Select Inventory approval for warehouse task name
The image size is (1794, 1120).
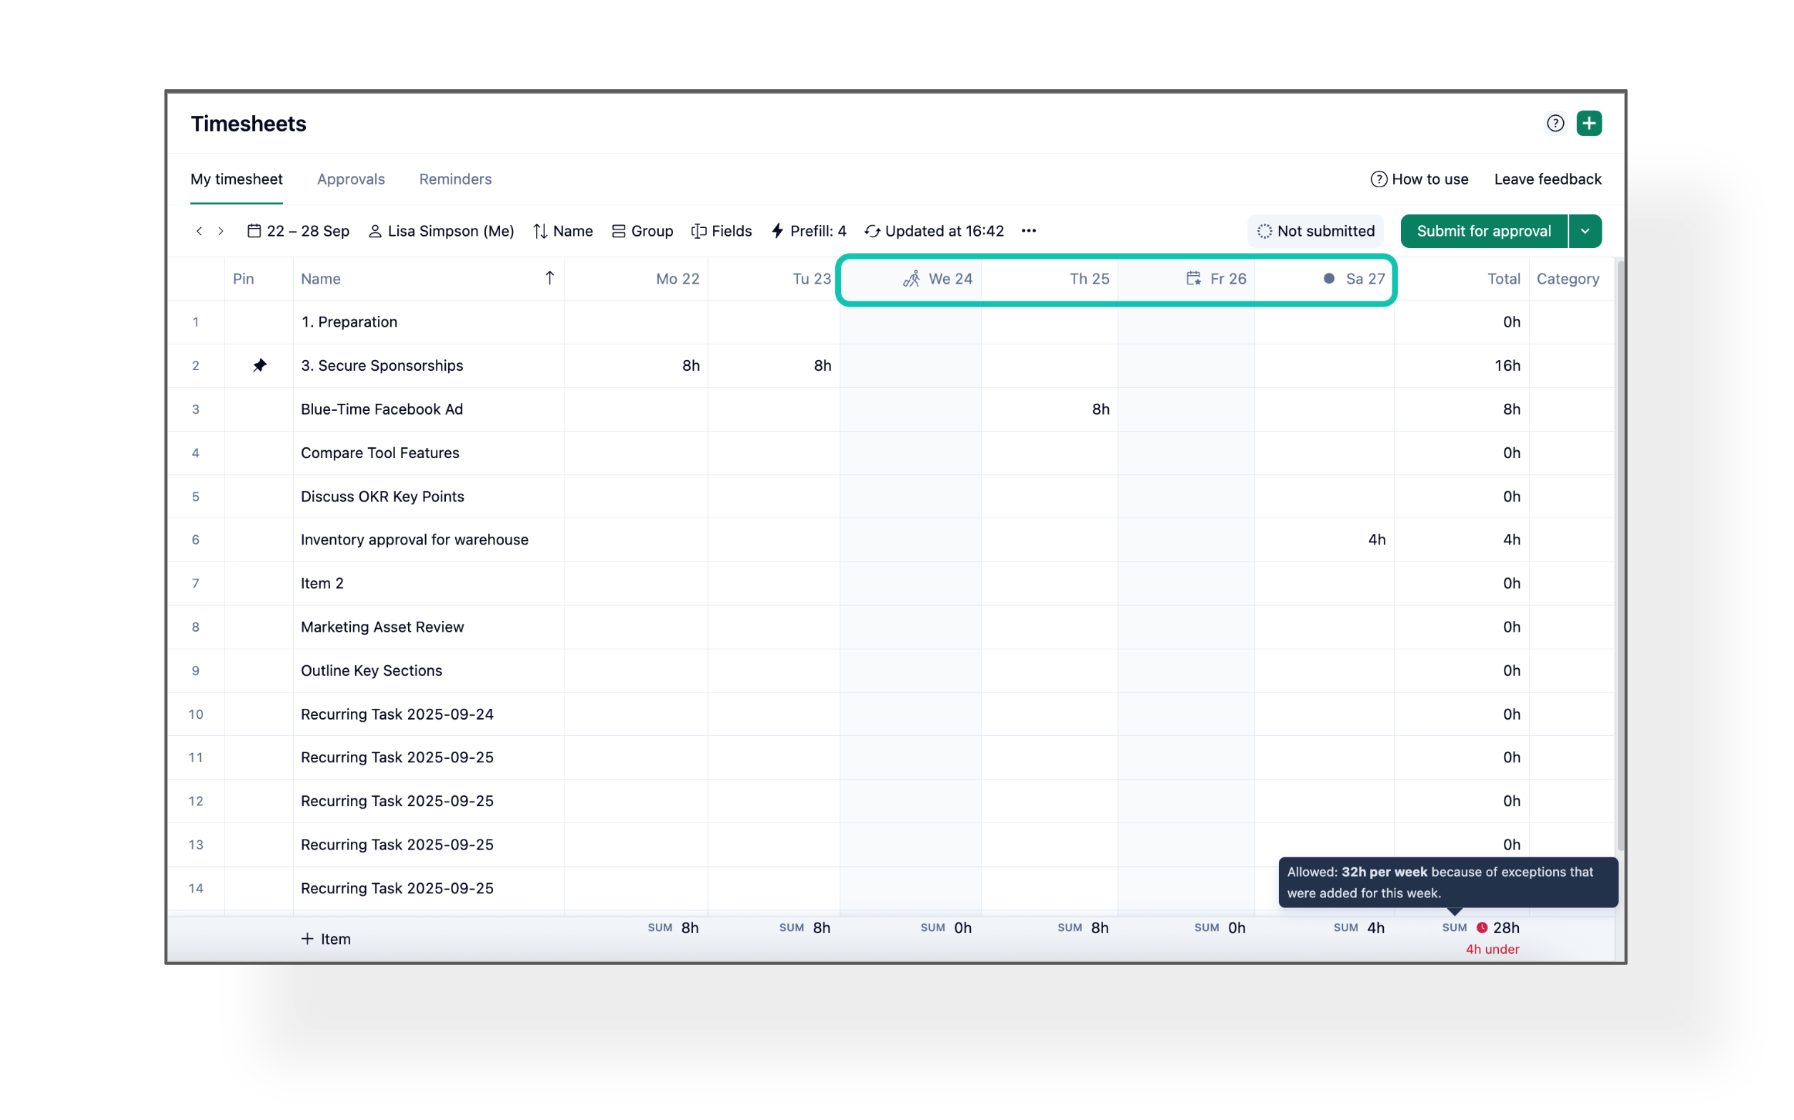pyautogui.click(x=415, y=540)
